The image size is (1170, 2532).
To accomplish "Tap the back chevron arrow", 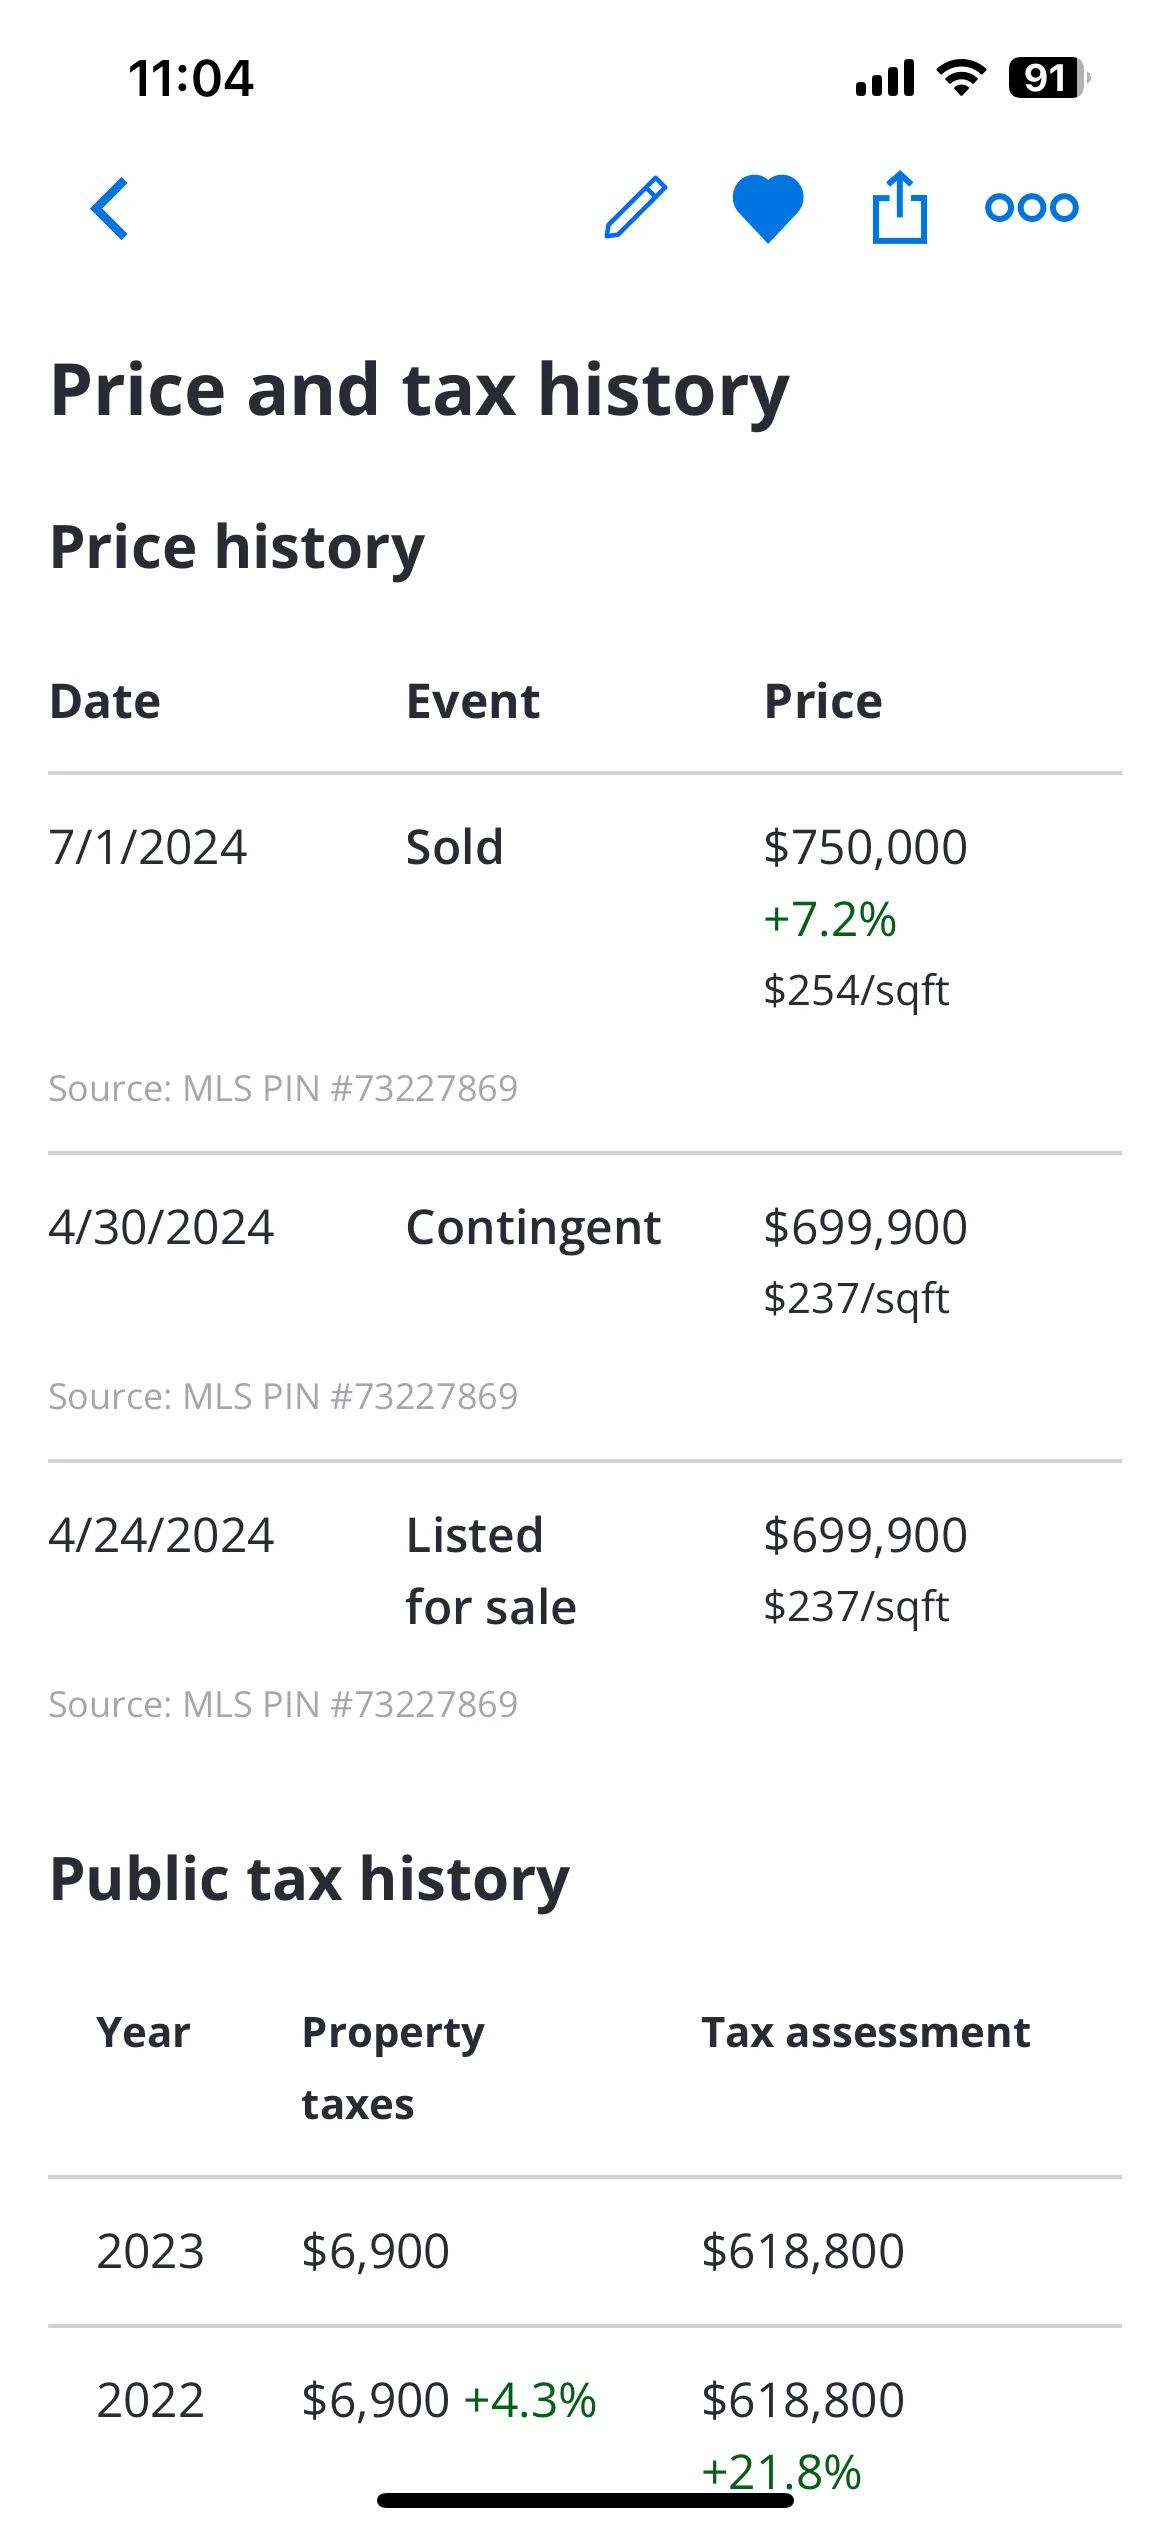I will pos(110,208).
